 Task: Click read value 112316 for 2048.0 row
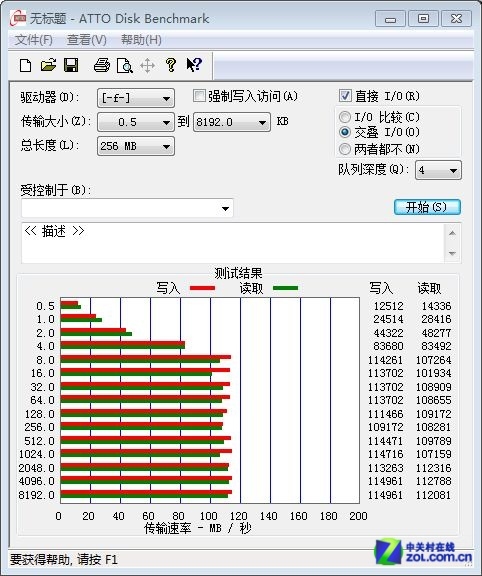pos(434,468)
